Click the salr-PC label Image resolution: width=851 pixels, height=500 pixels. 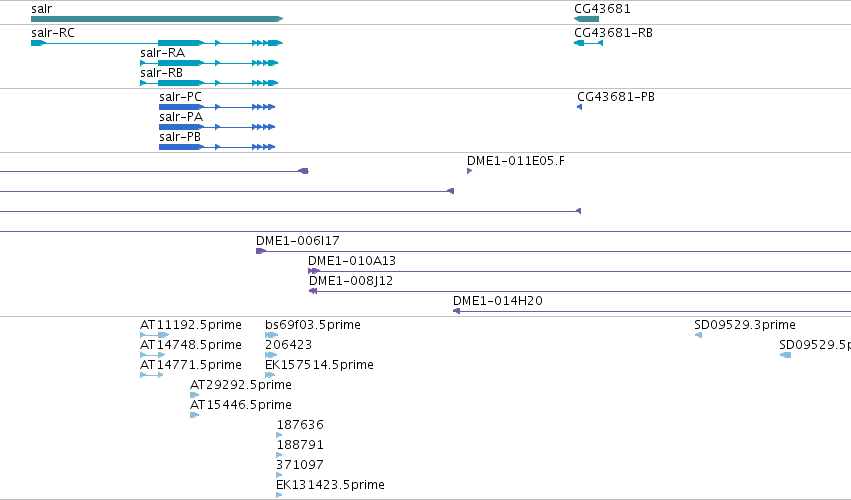click(180, 97)
